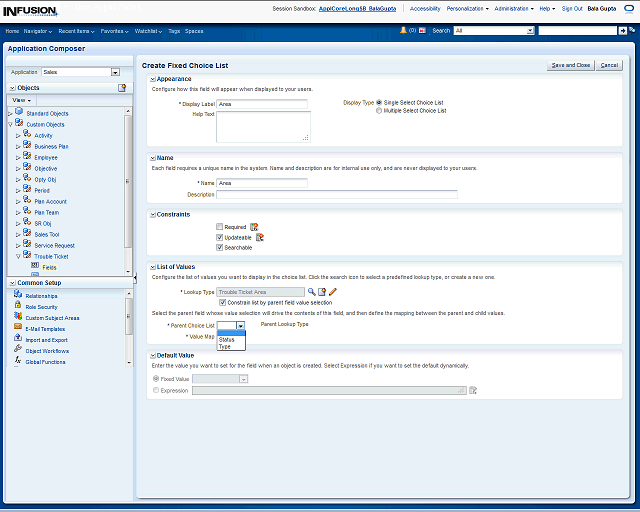Uncheck the Searchable checkbox
Image resolution: width=640 pixels, height=512 pixels.
click(x=220, y=247)
